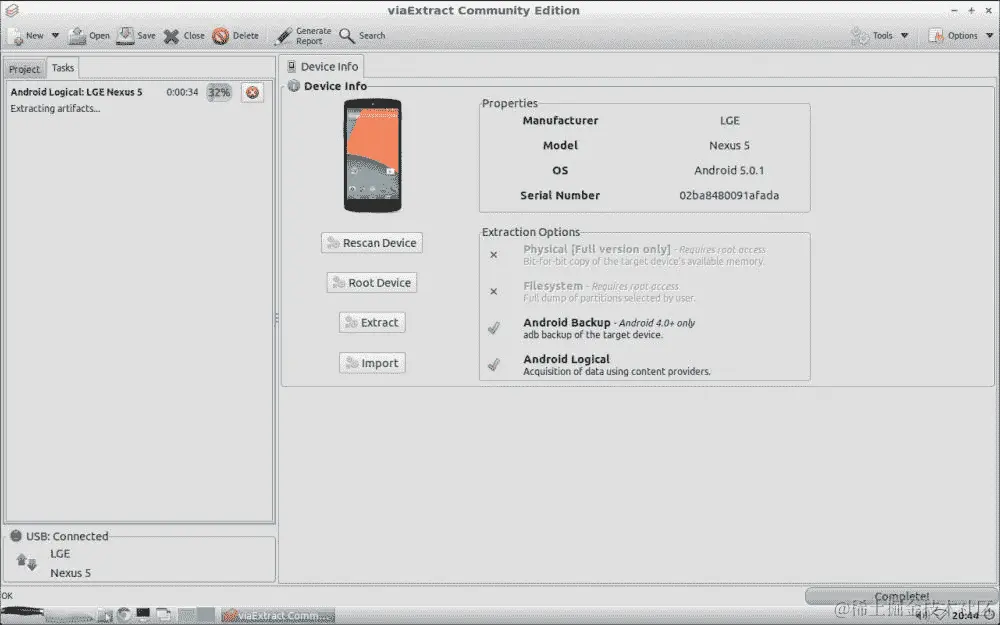
Task: Click the viaExtract Comm... taskbar entry
Action: pyautogui.click(x=278, y=615)
